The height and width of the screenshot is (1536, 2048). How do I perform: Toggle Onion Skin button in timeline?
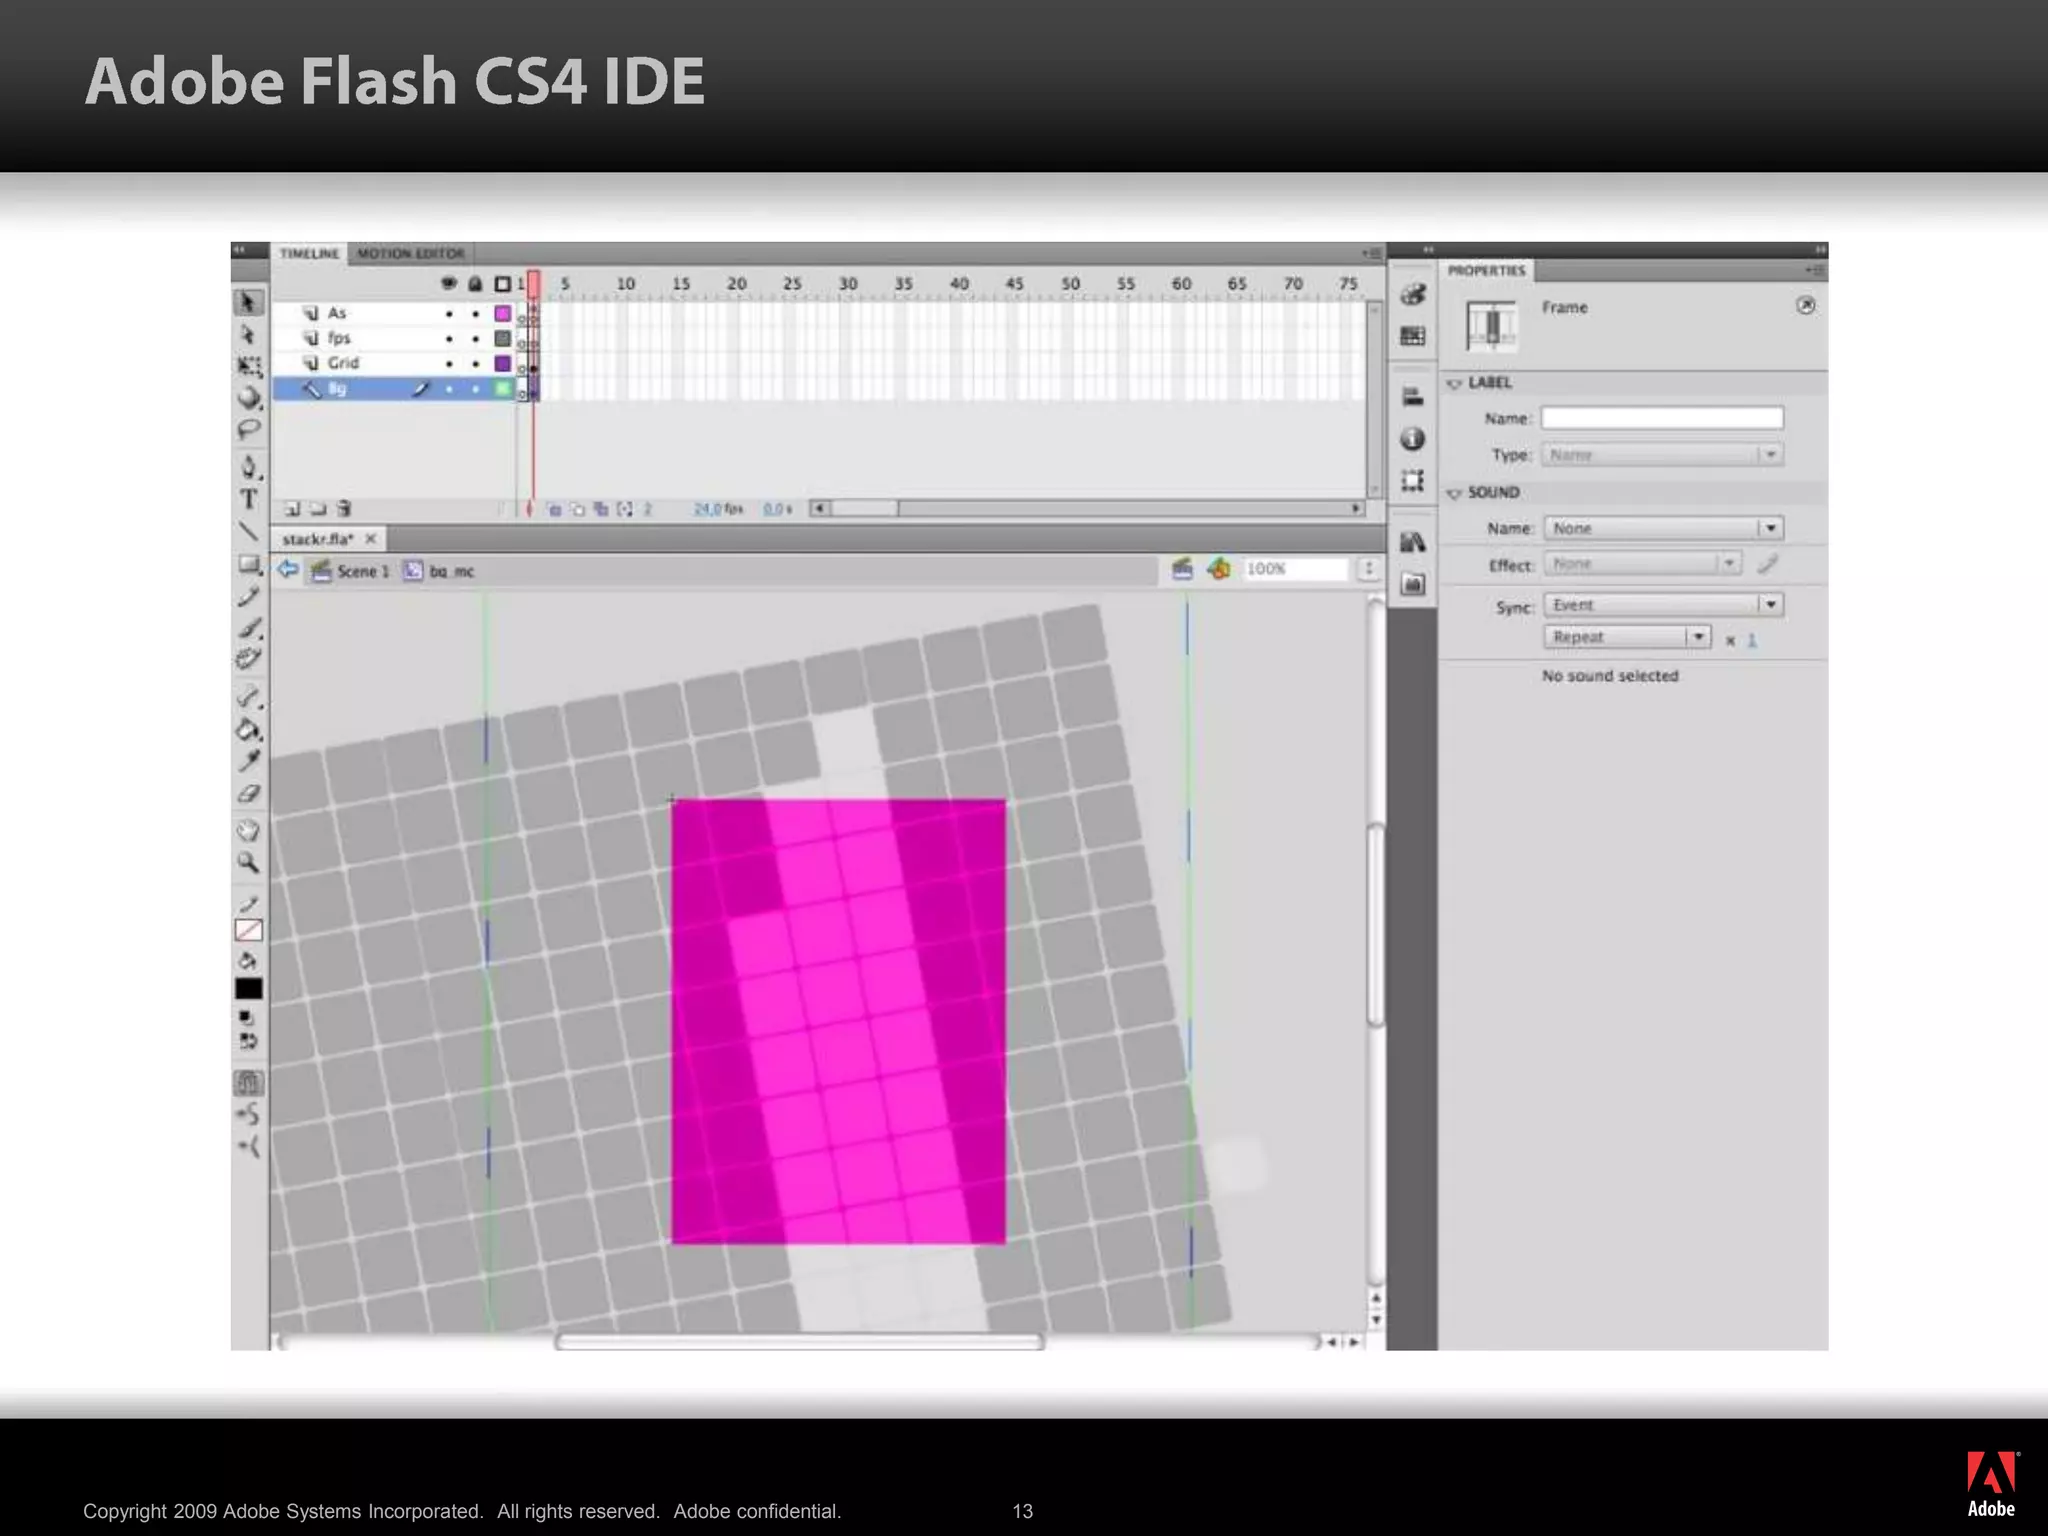pos(554,509)
